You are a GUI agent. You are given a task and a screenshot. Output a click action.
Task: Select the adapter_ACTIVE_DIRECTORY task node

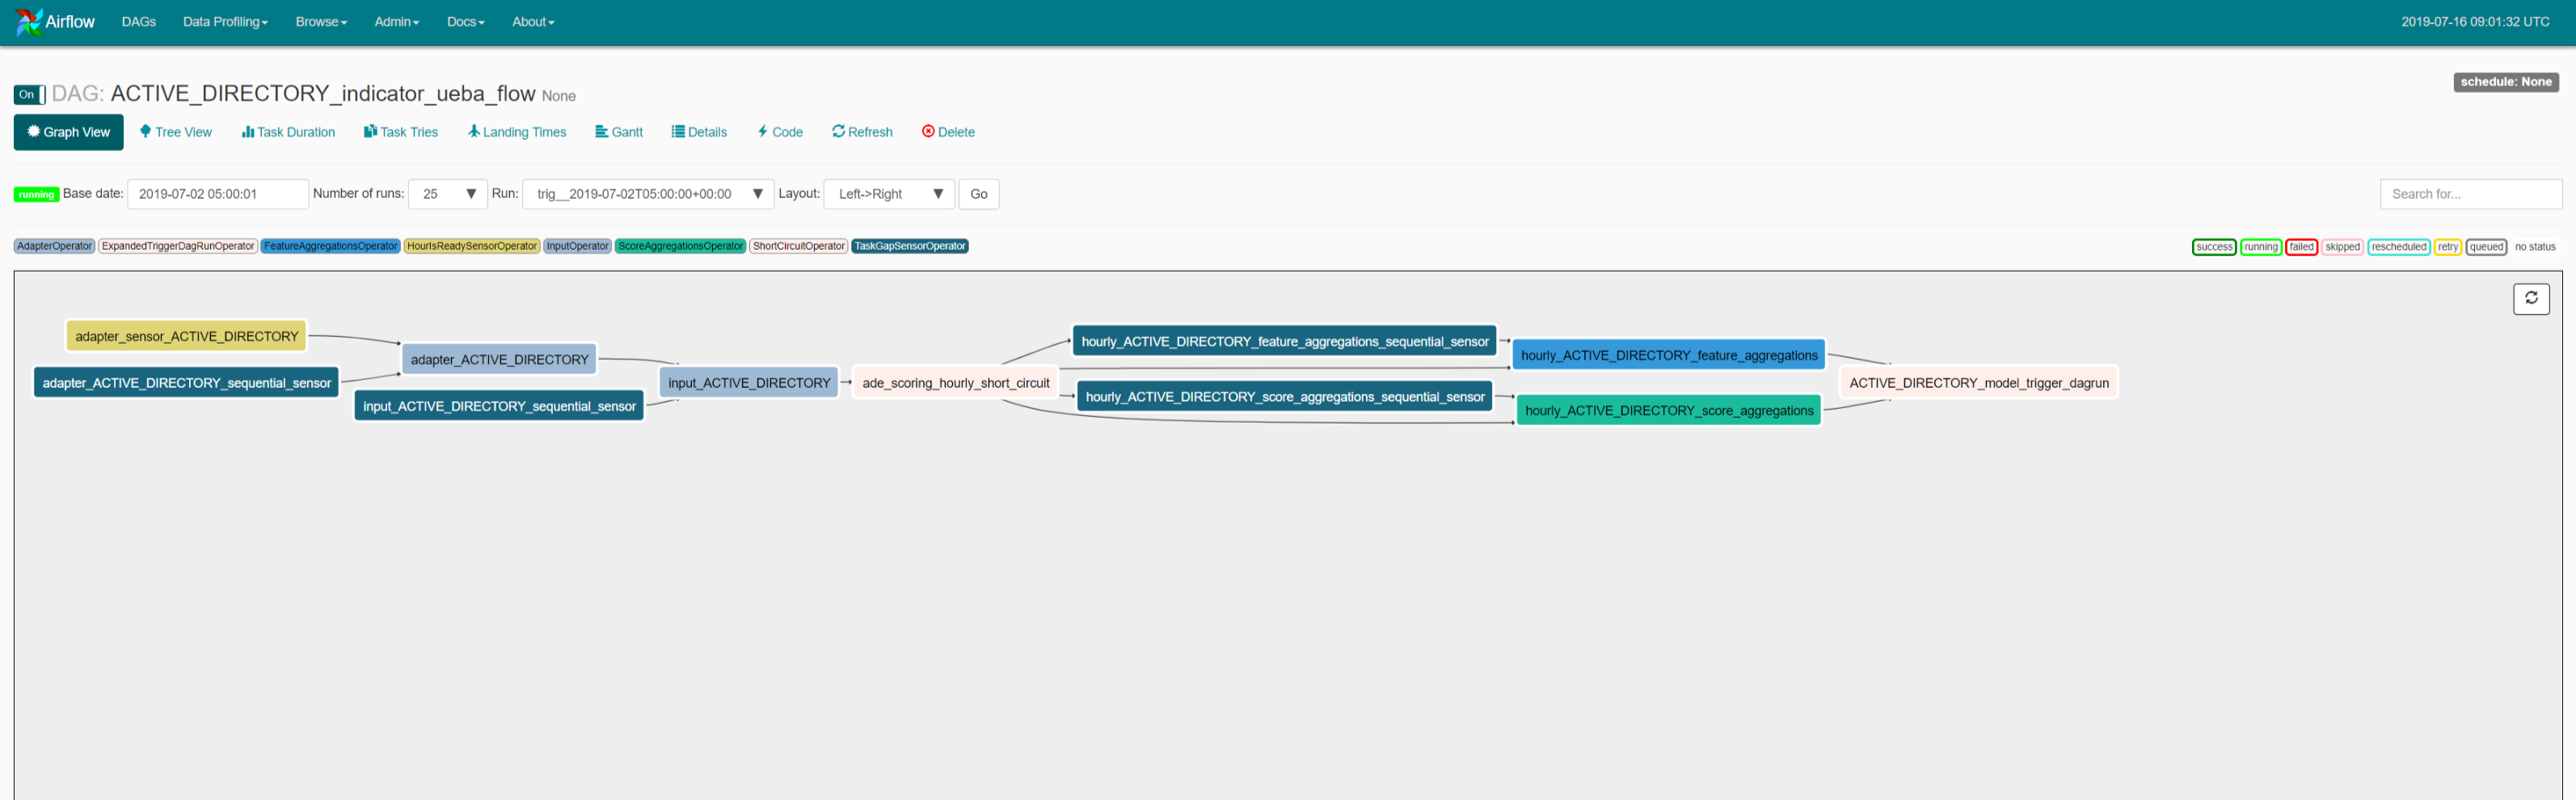tap(499, 360)
